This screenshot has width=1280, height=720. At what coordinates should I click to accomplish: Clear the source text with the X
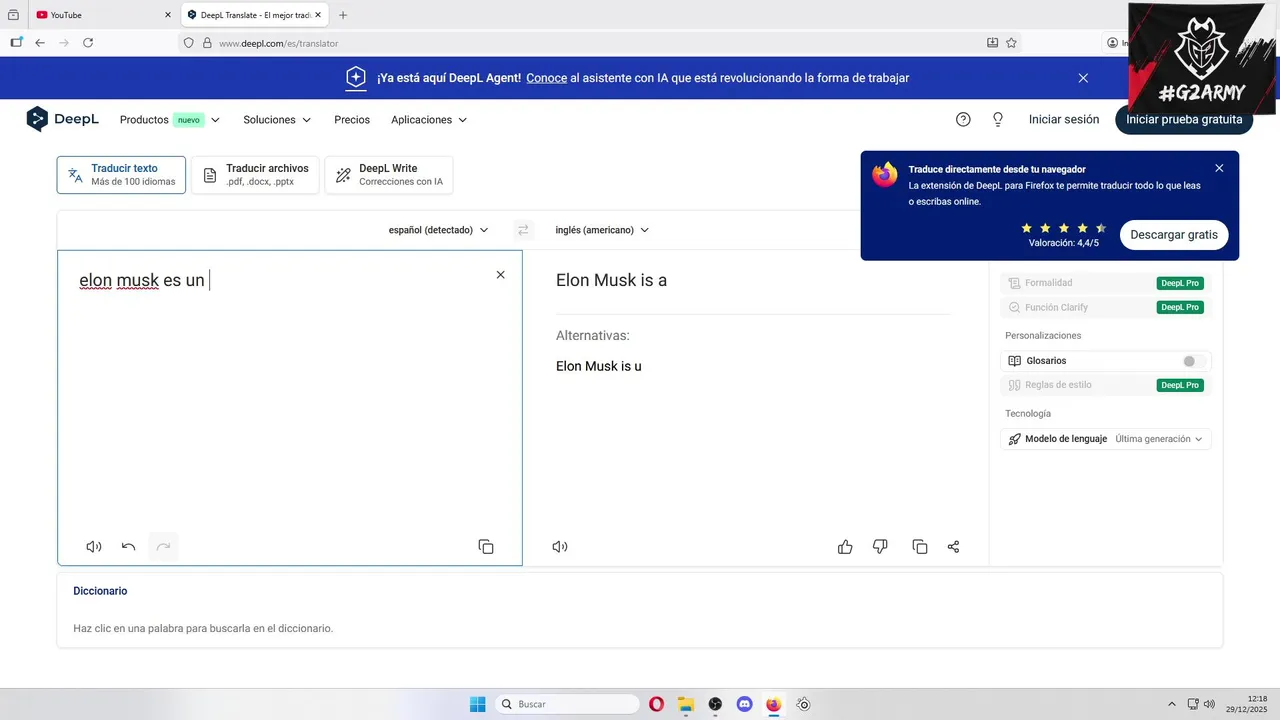coord(501,275)
